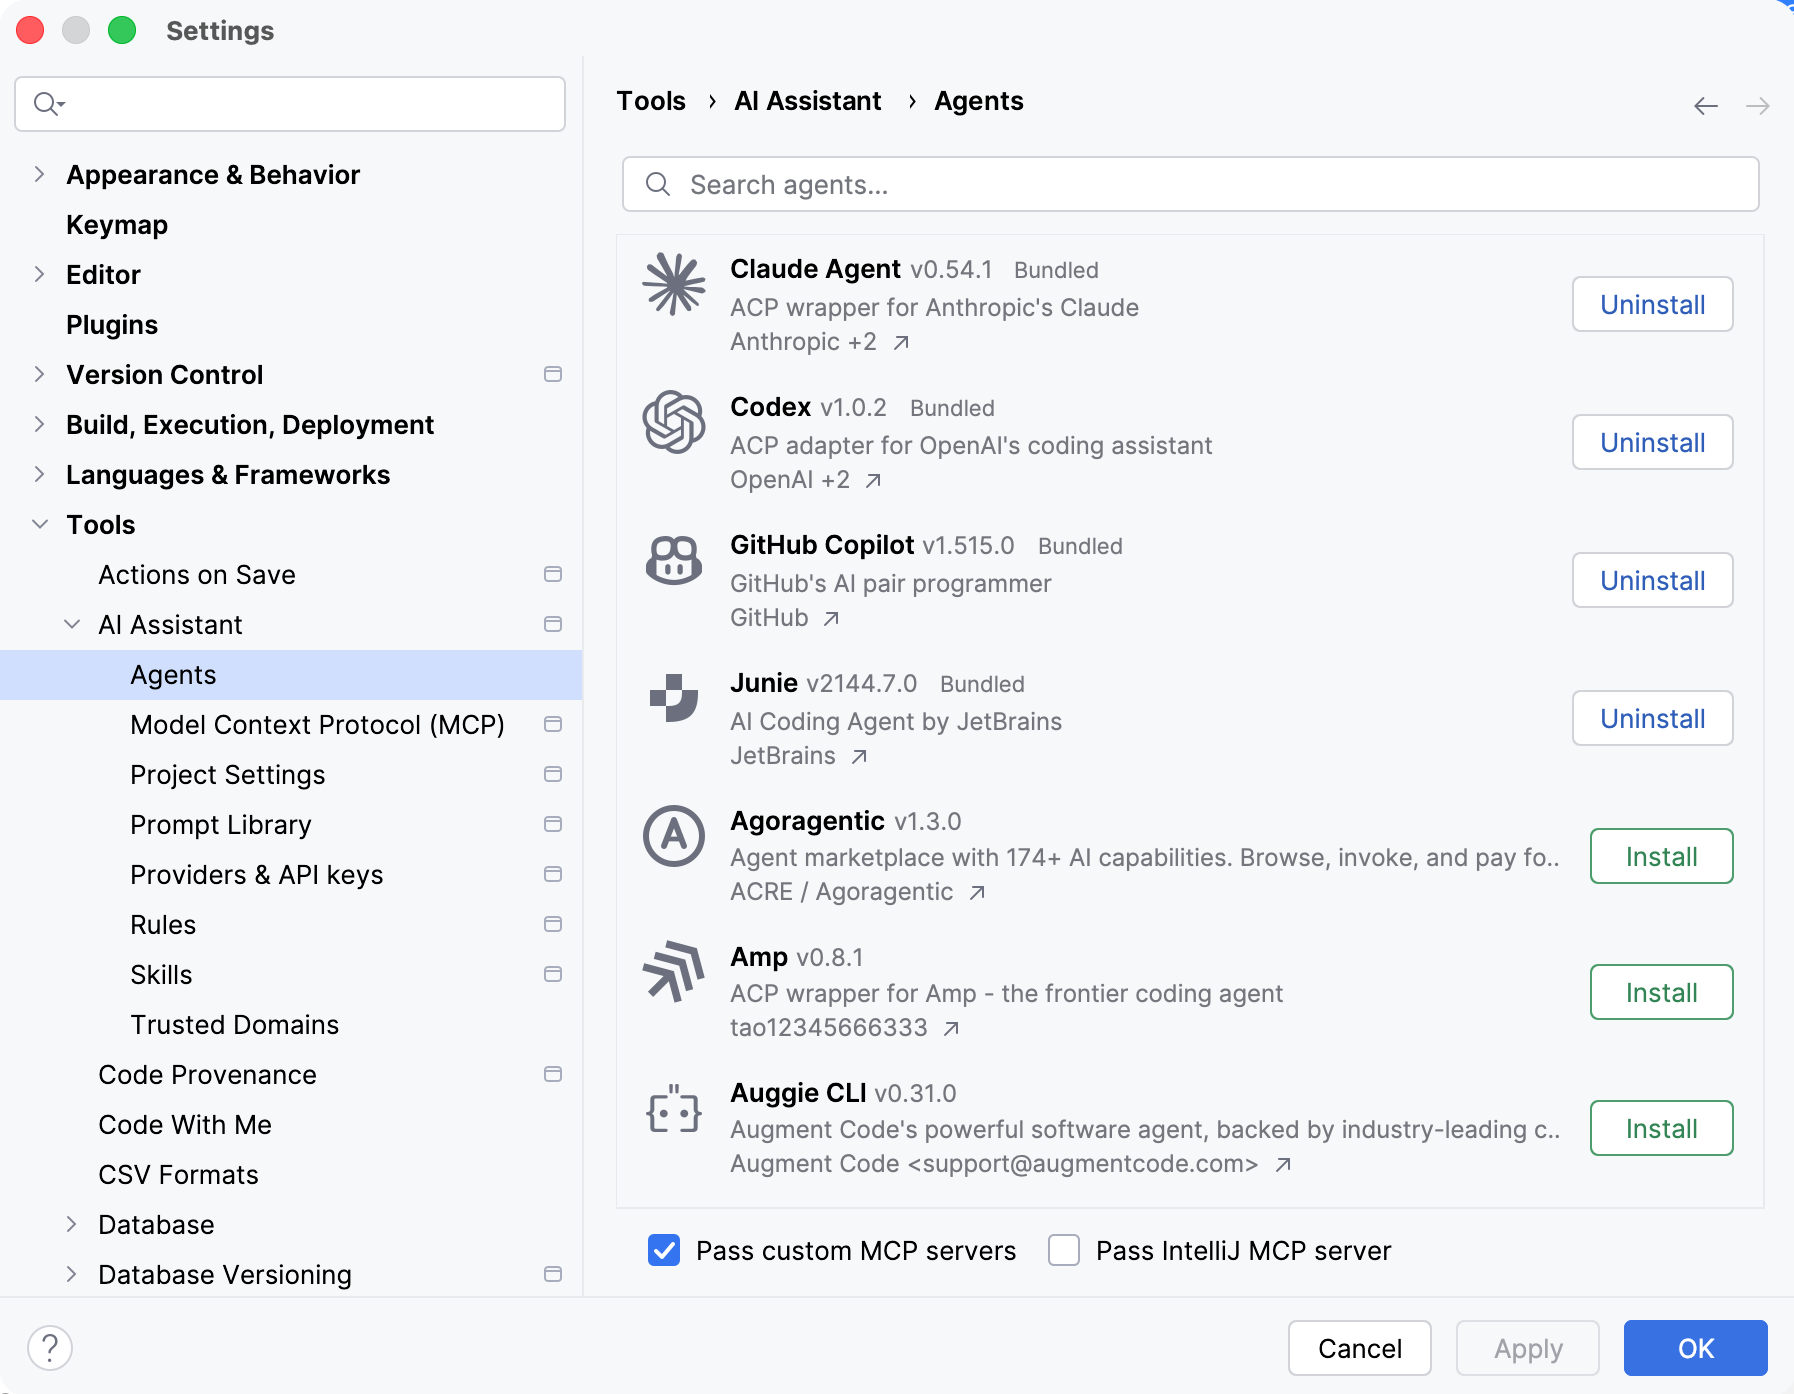Go back with the left navigation arrow
This screenshot has height=1394, width=1794.
click(x=1706, y=105)
